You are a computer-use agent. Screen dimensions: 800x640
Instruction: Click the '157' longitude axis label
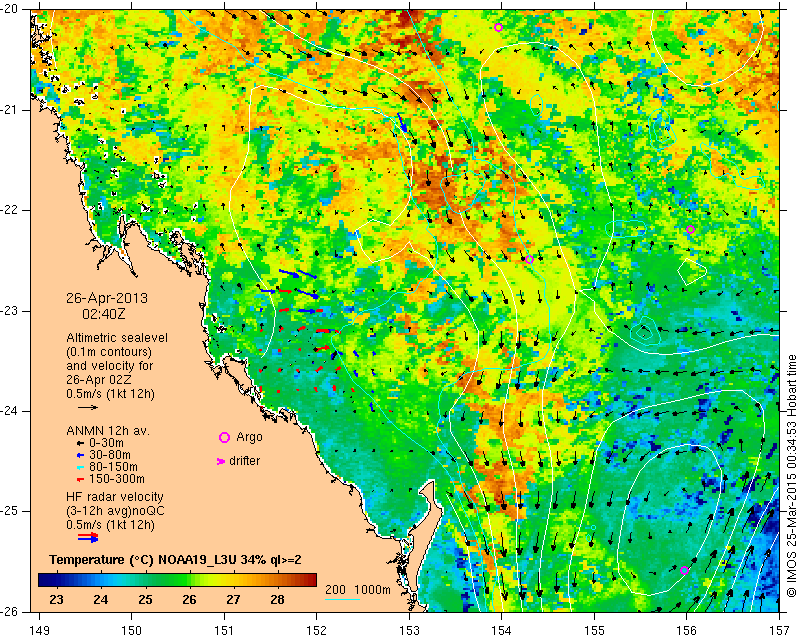coord(780,630)
